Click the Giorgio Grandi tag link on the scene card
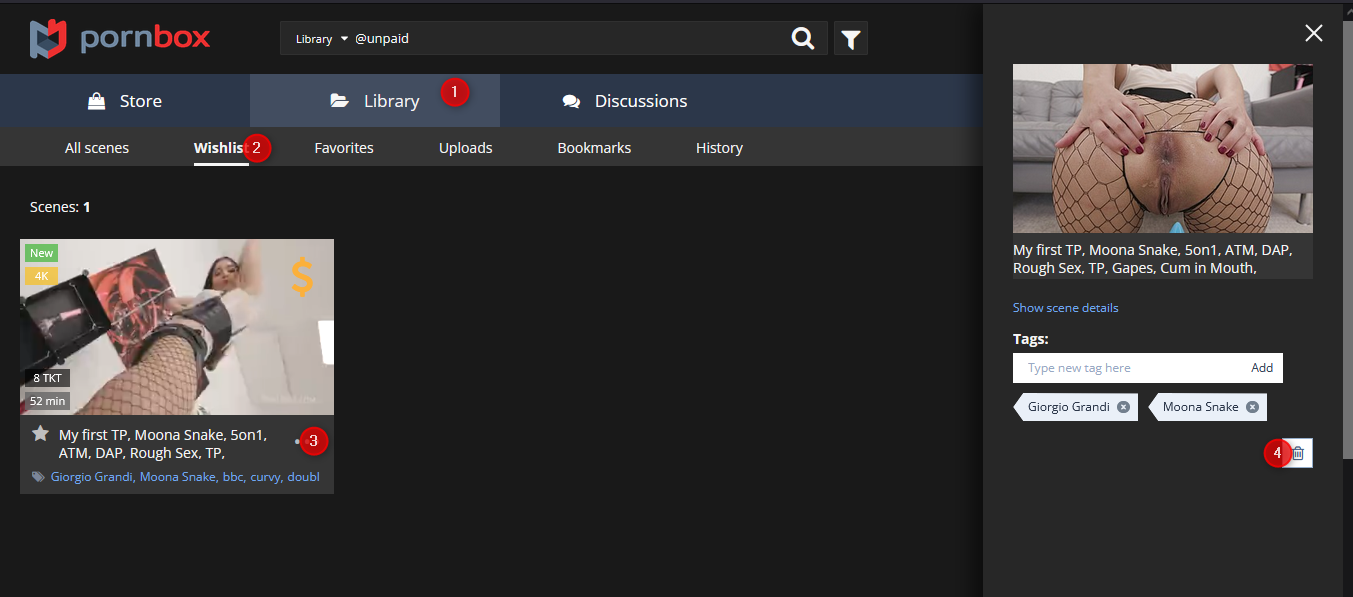Screen dimensions: 1353x597 (92, 477)
